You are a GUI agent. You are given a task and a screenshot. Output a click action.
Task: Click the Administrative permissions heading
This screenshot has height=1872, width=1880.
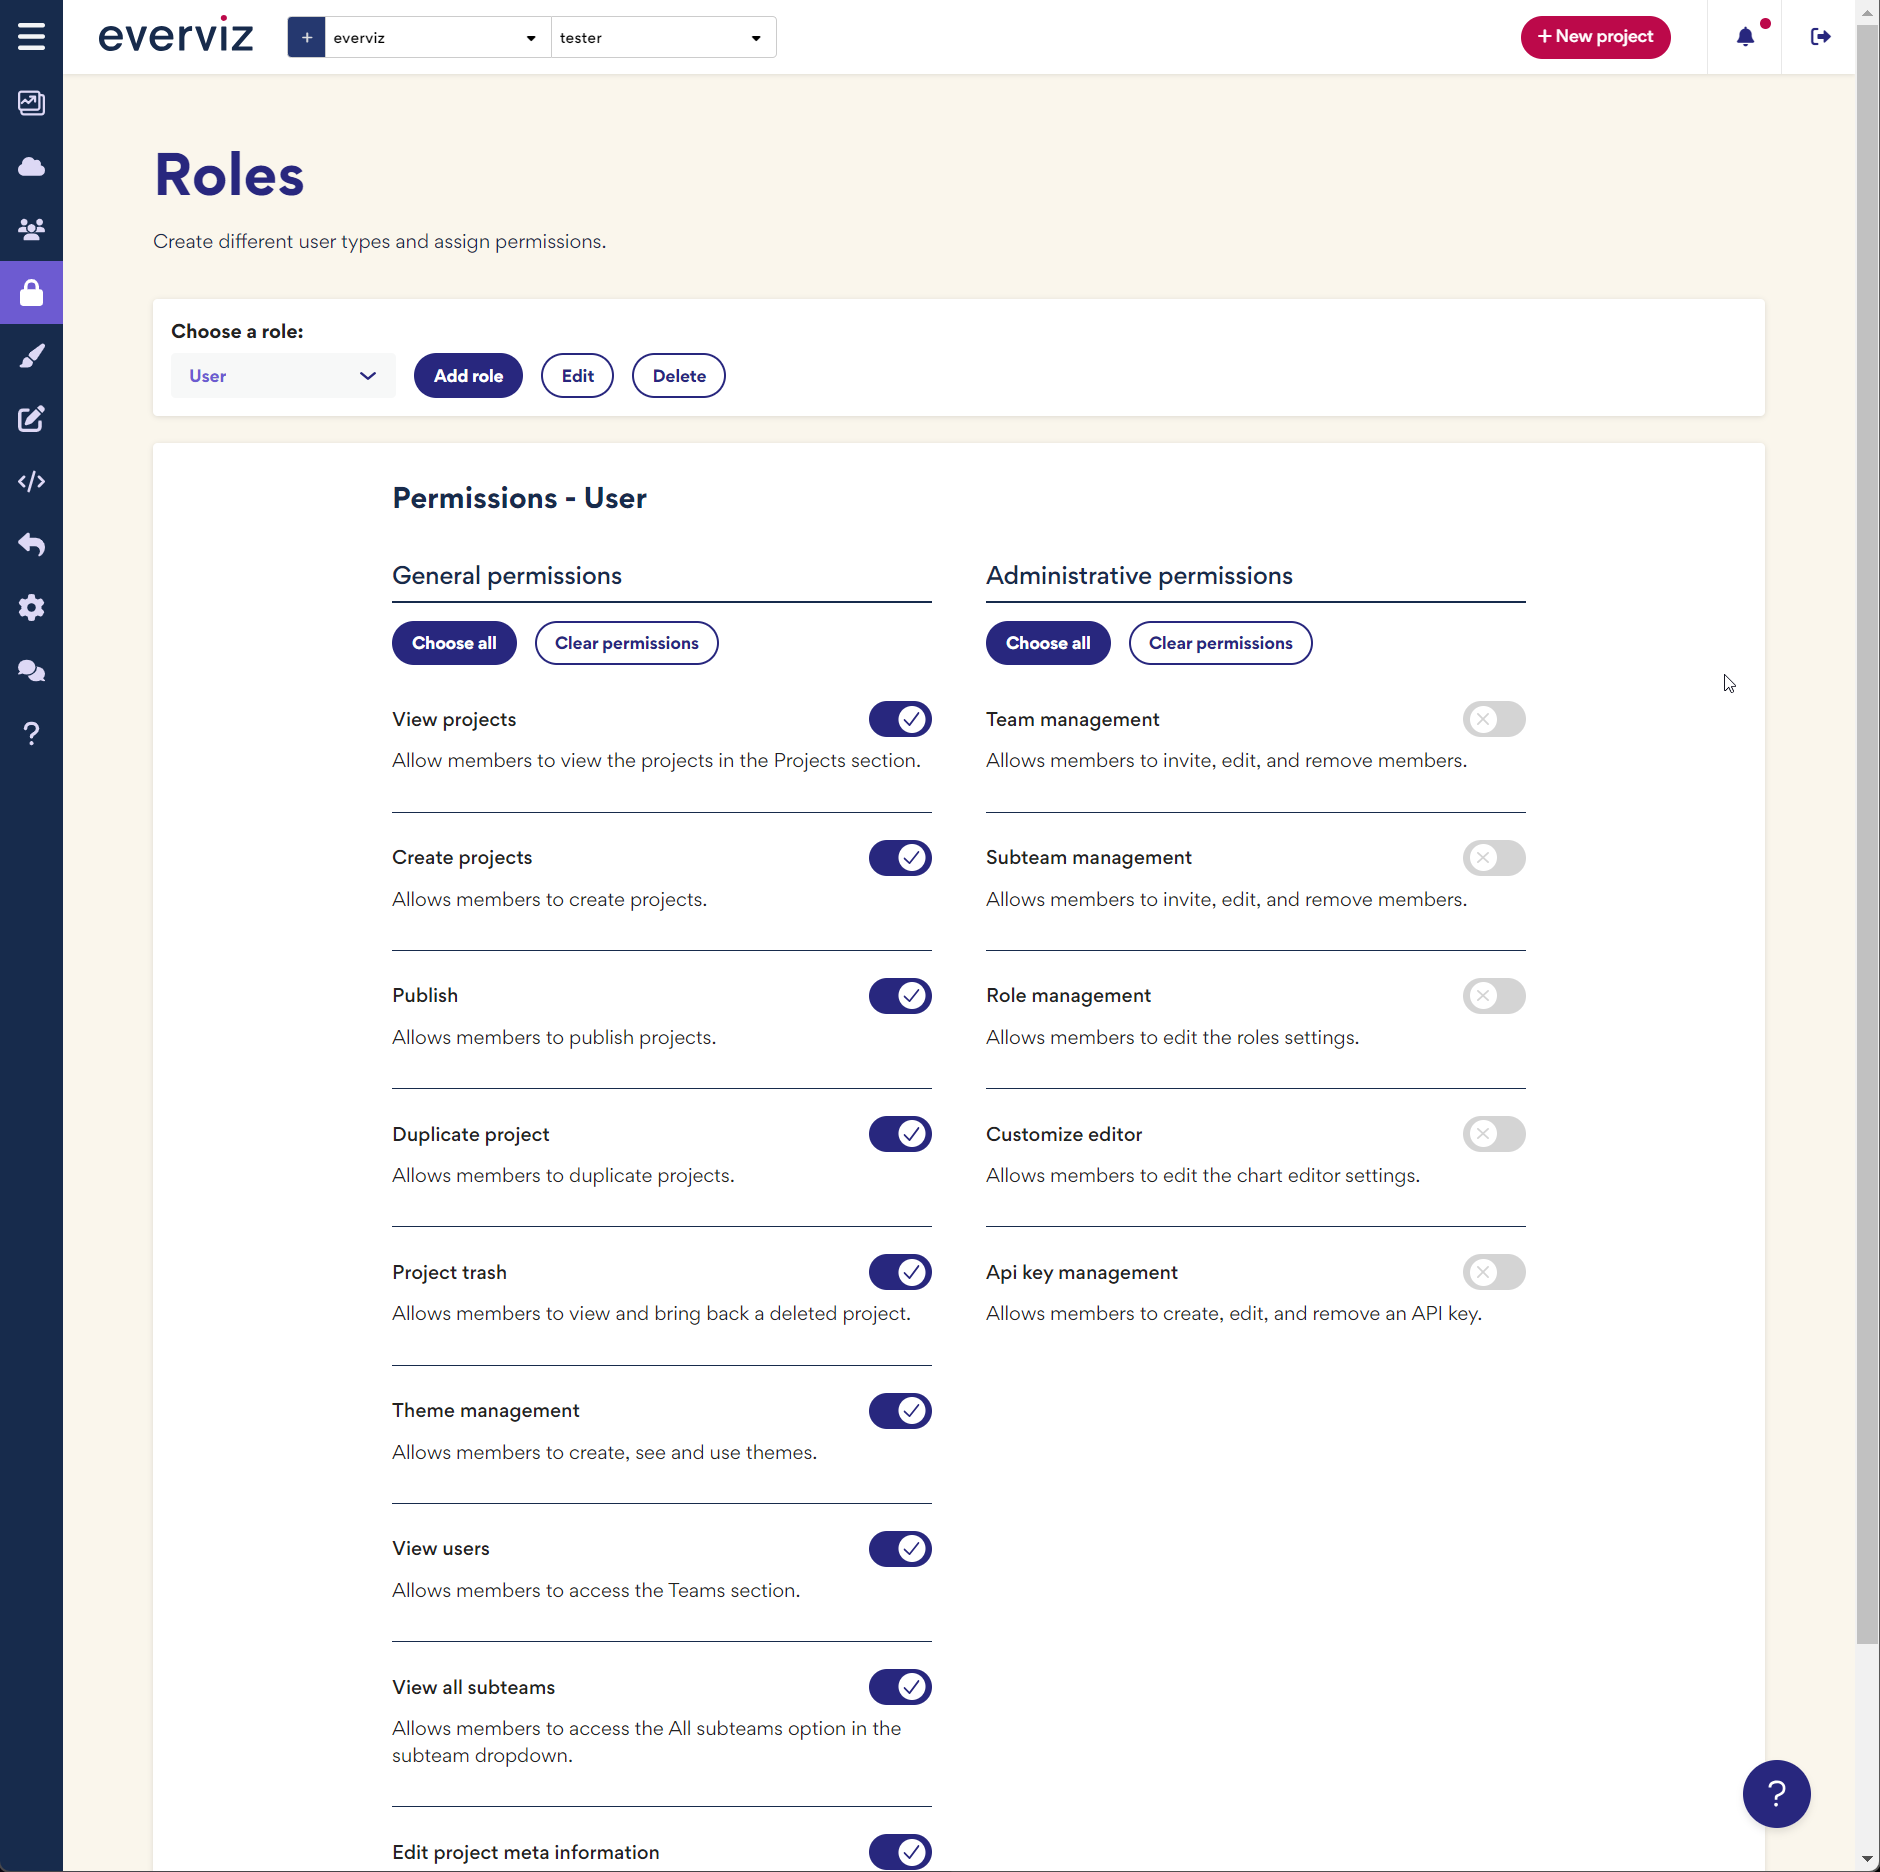[1139, 576]
